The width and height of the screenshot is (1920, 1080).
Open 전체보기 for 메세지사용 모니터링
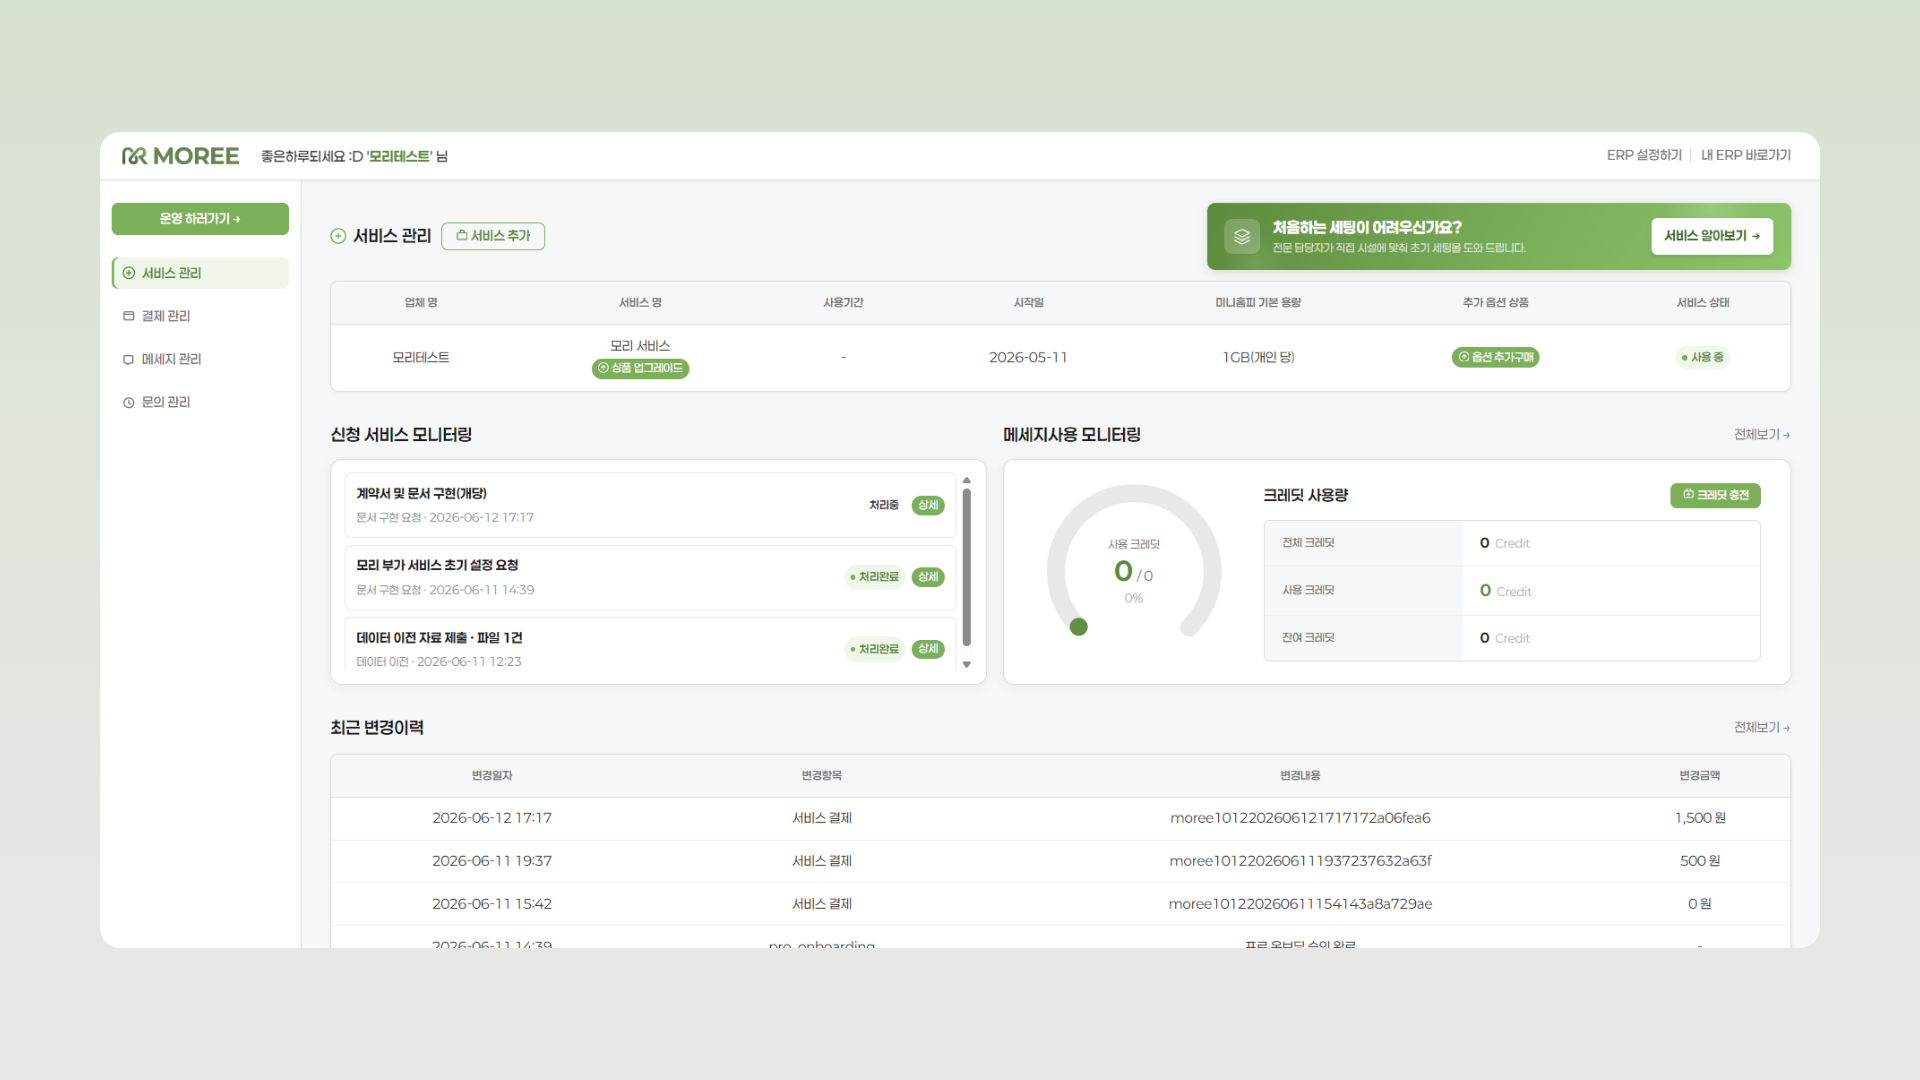[x=1762, y=434]
